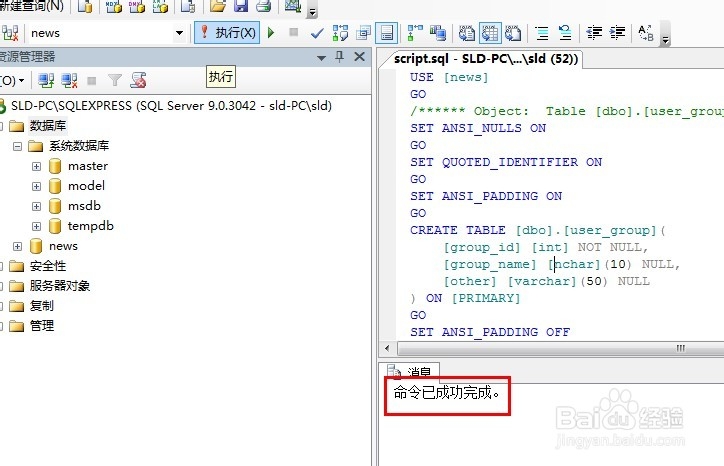724x466 pixels.
Task: Click the Print icon in top toolbar
Action: pyautogui.click(x=264, y=6)
